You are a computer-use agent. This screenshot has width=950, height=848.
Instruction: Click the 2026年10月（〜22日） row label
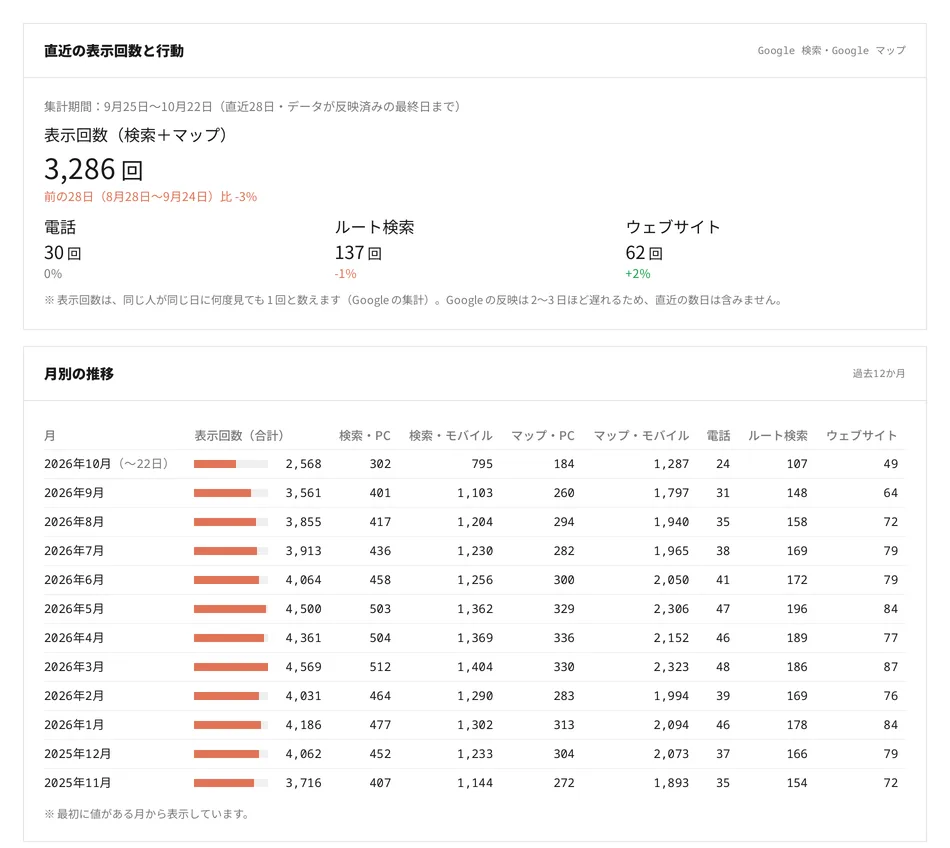coord(106,464)
